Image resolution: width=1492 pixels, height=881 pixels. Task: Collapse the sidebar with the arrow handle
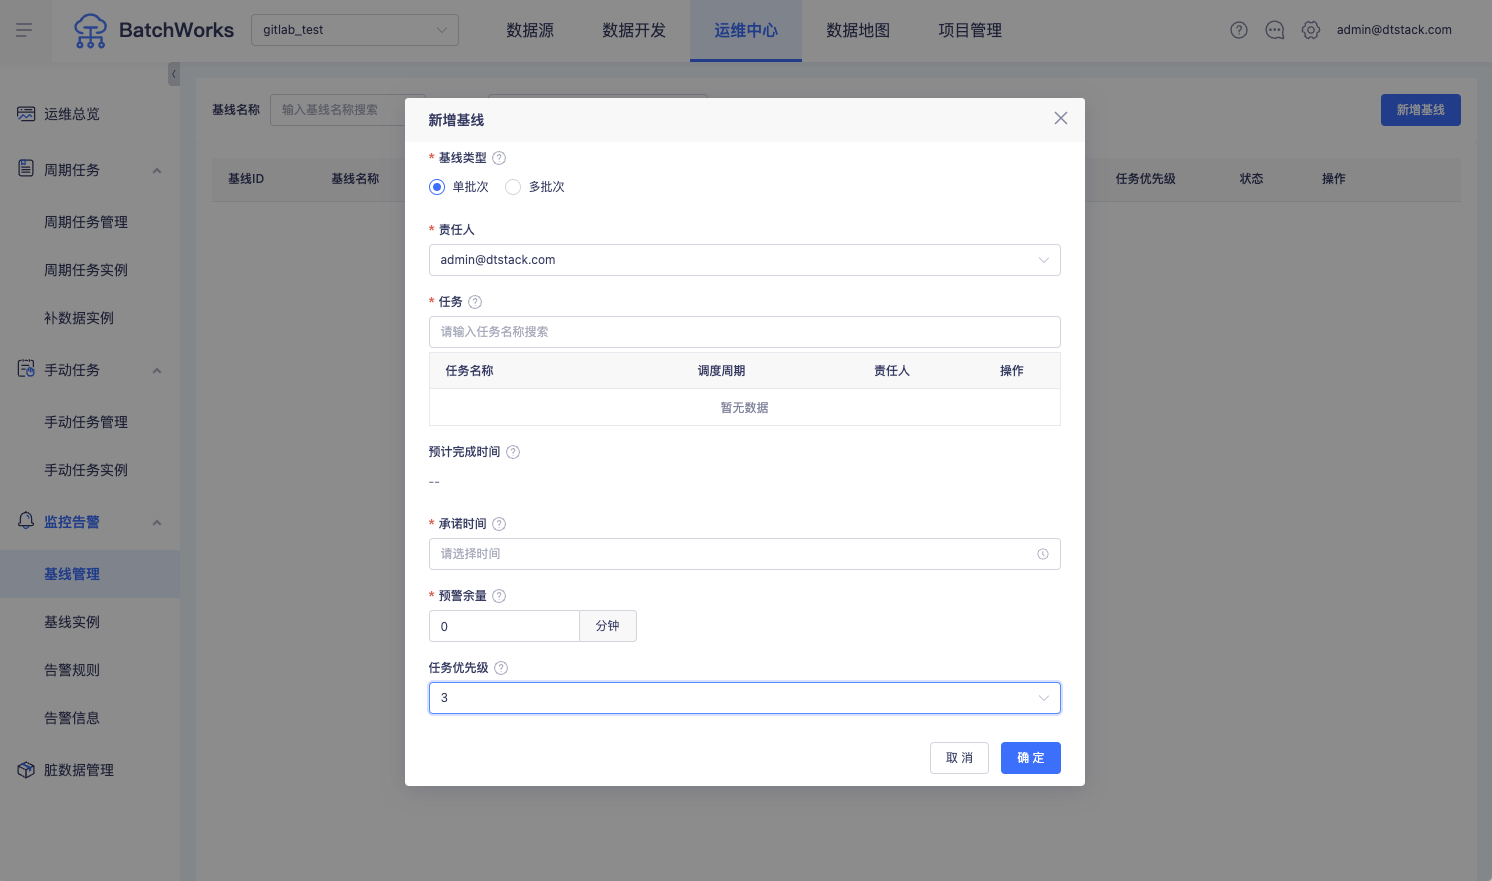[174, 74]
